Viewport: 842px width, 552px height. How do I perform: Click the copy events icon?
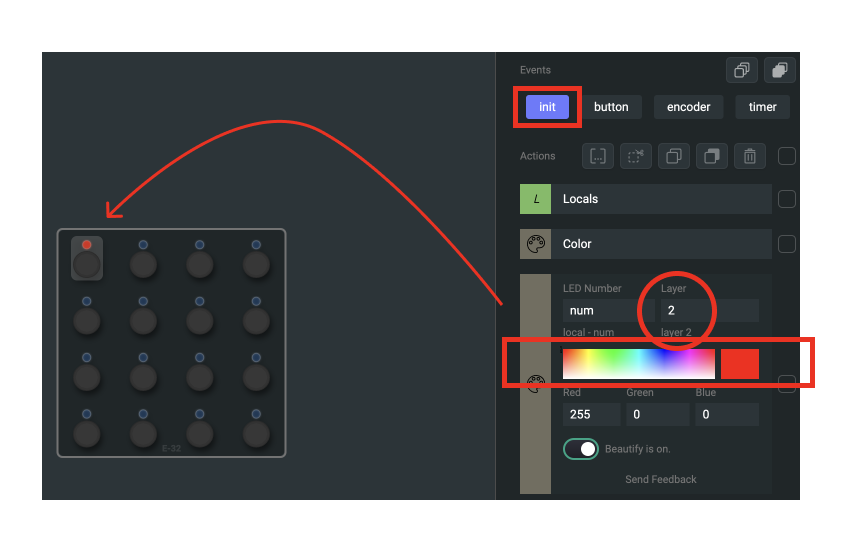(x=742, y=70)
